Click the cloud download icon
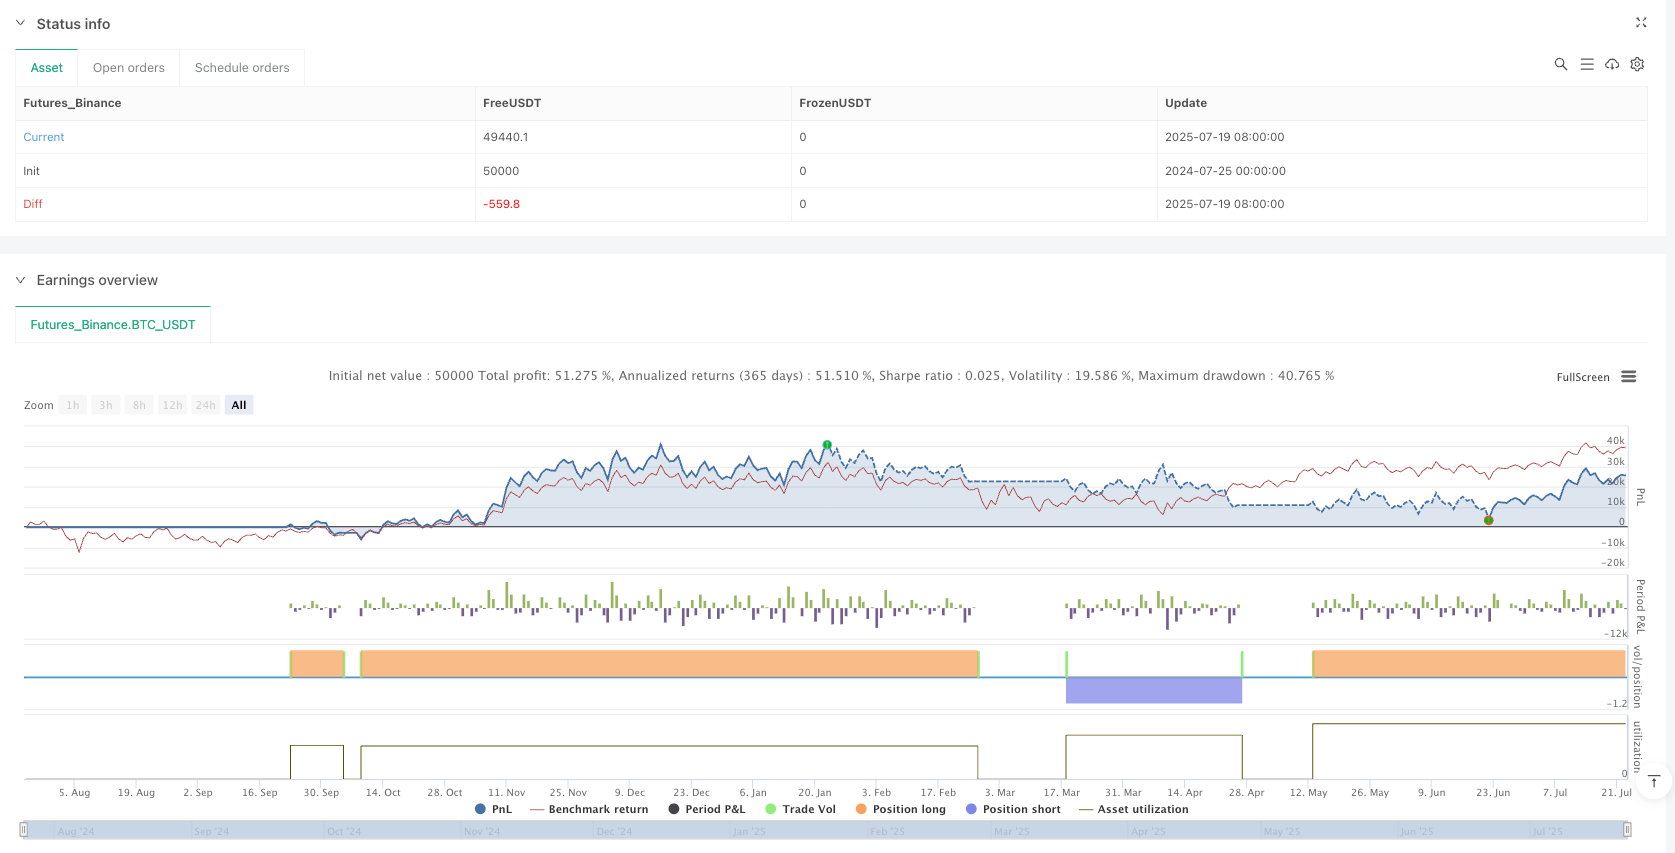Image resolution: width=1675 pixels, height=853 pixels. point(1612,64)
